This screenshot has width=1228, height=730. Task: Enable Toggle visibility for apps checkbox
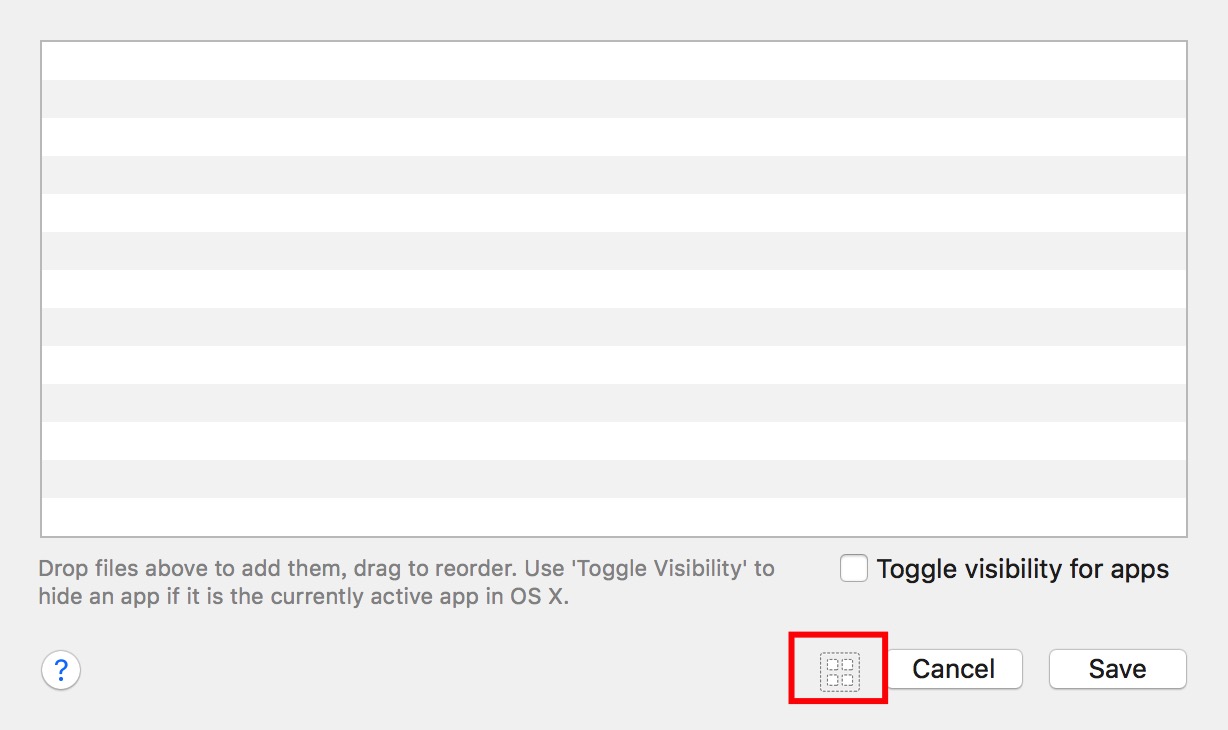[x=854, y=569]
